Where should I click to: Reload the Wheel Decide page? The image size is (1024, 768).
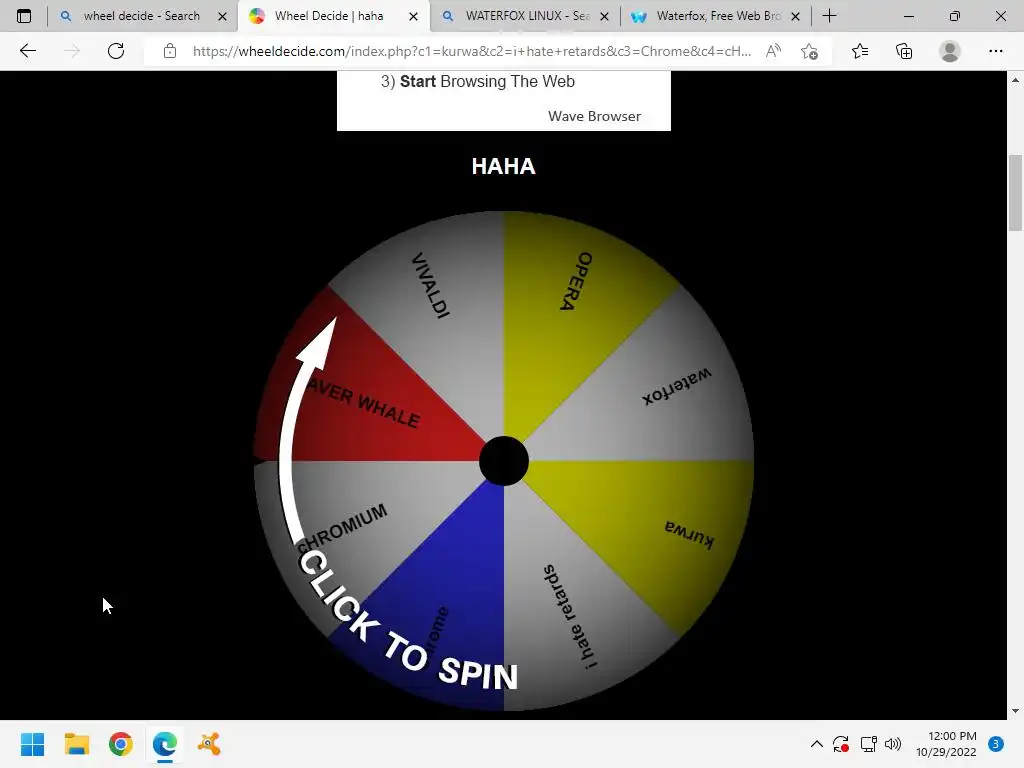116,51
